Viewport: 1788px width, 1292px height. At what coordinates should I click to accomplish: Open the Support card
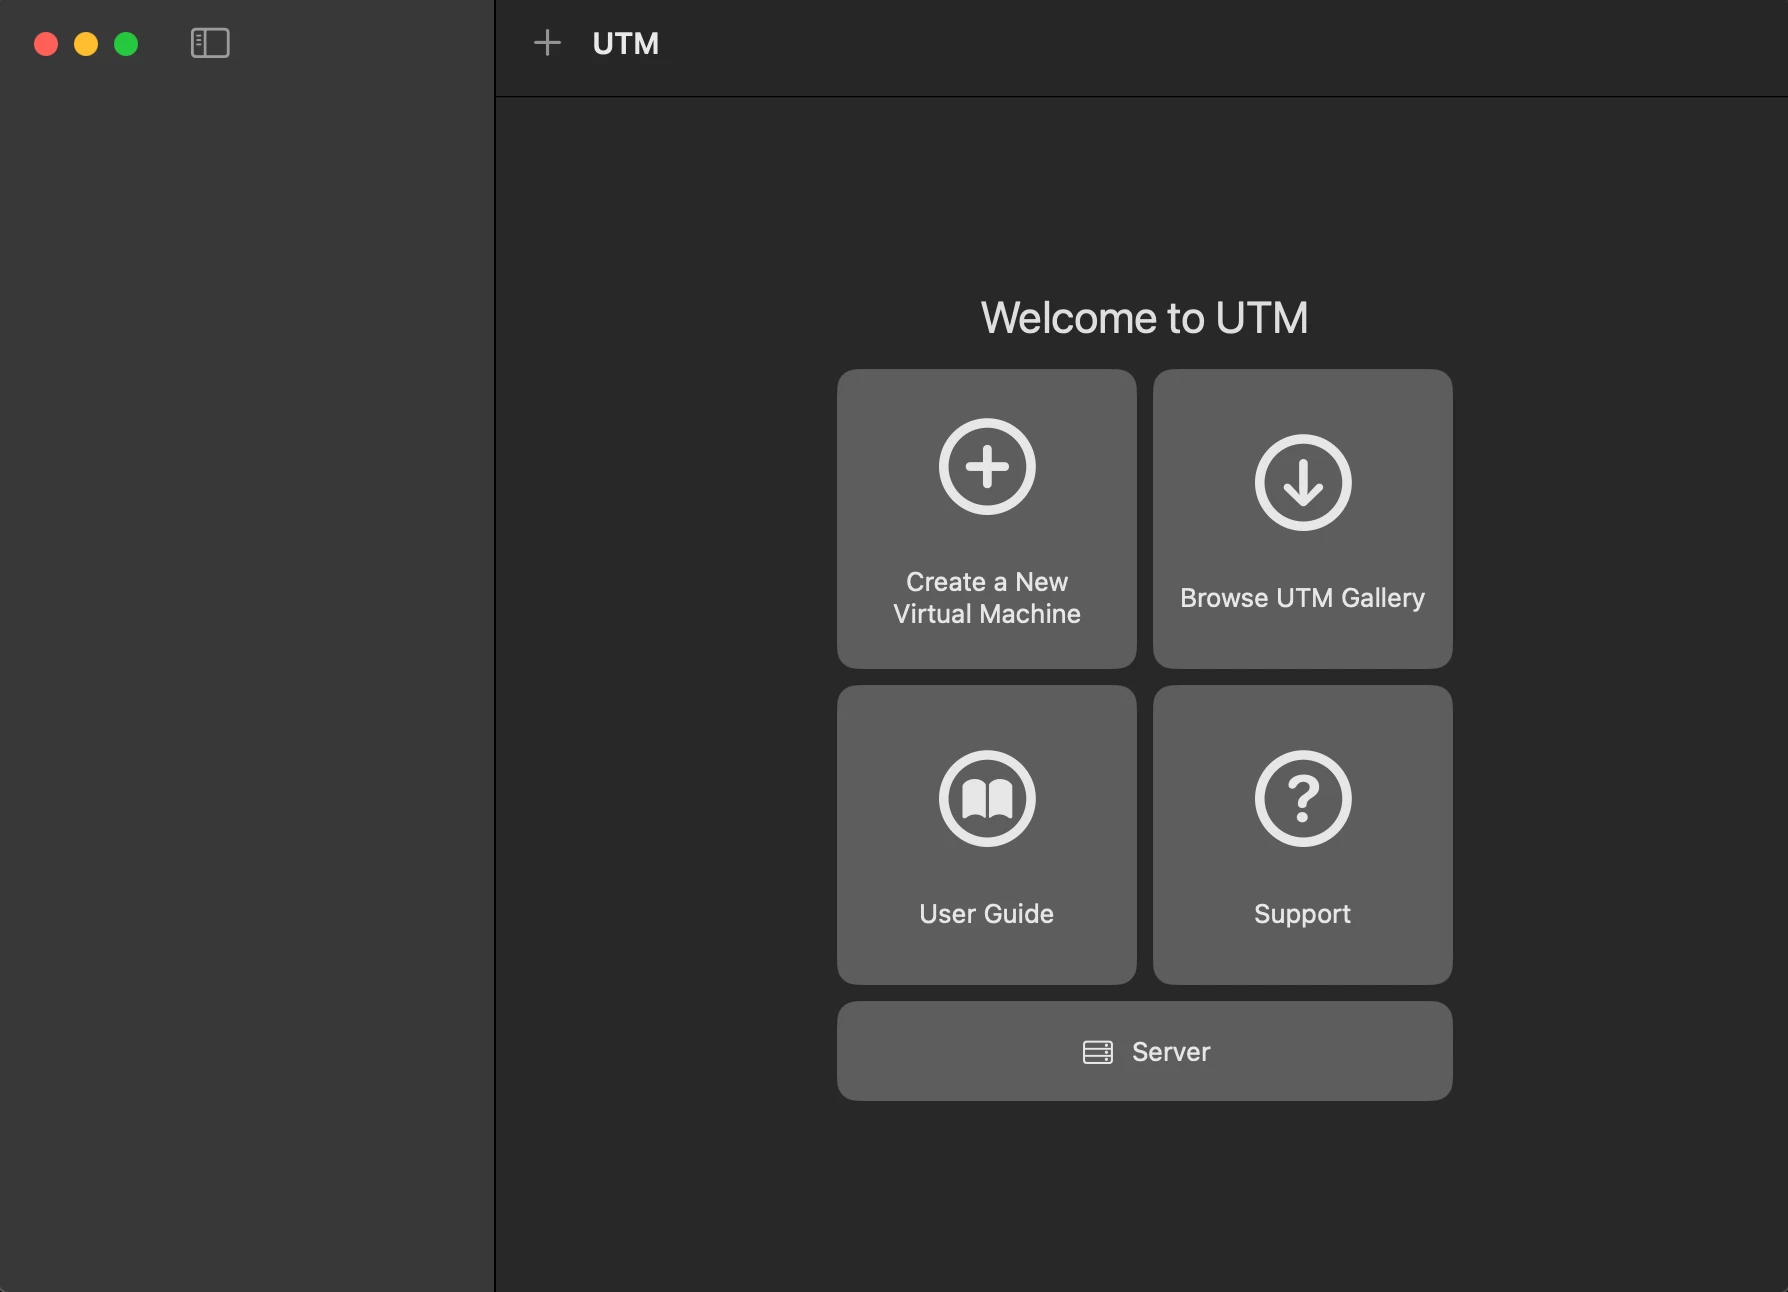1303,835
